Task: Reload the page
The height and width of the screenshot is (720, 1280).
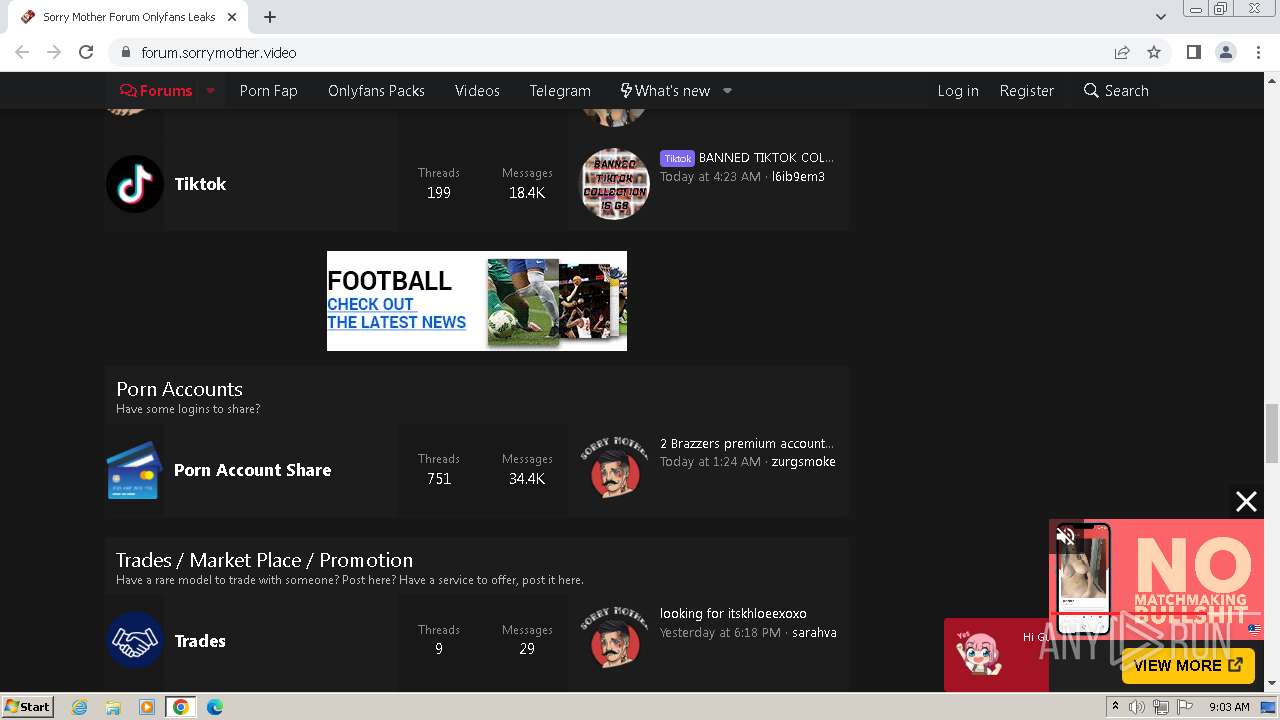Action: (x=86, y=52)
